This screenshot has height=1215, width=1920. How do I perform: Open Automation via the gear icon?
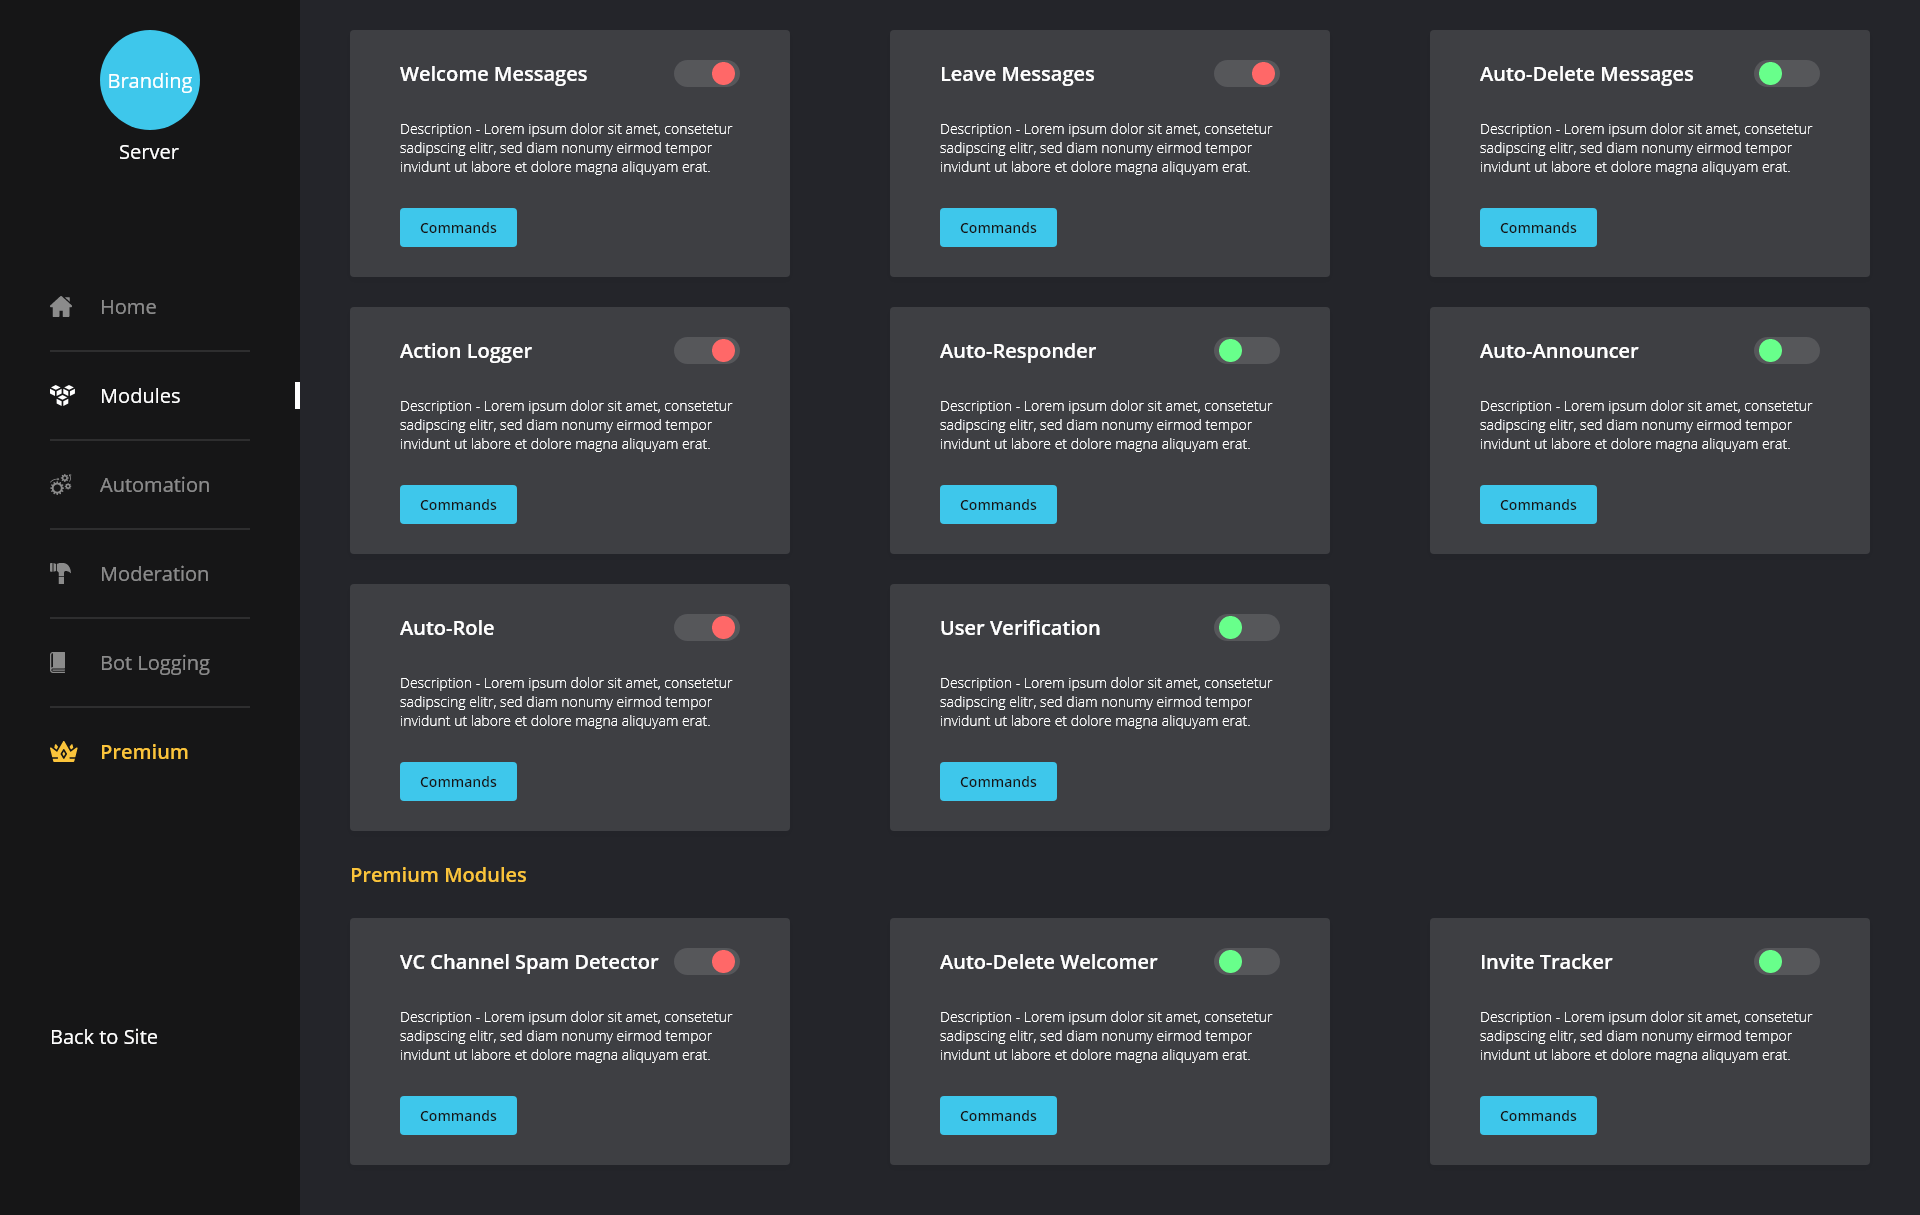(x=61, y=484)
